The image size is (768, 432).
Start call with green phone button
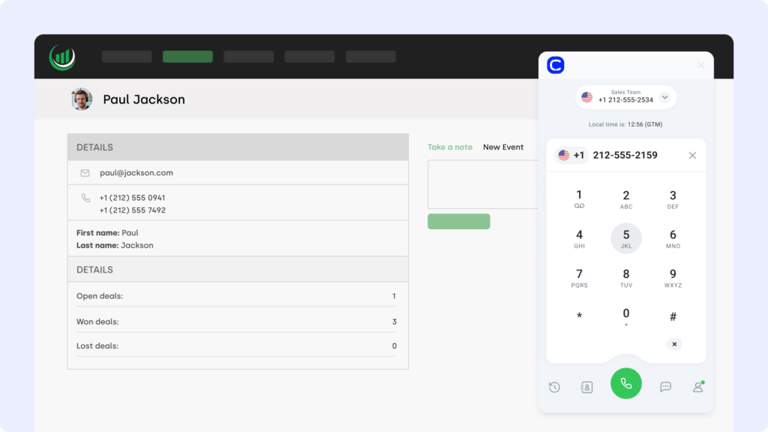(x=626, y=384)
